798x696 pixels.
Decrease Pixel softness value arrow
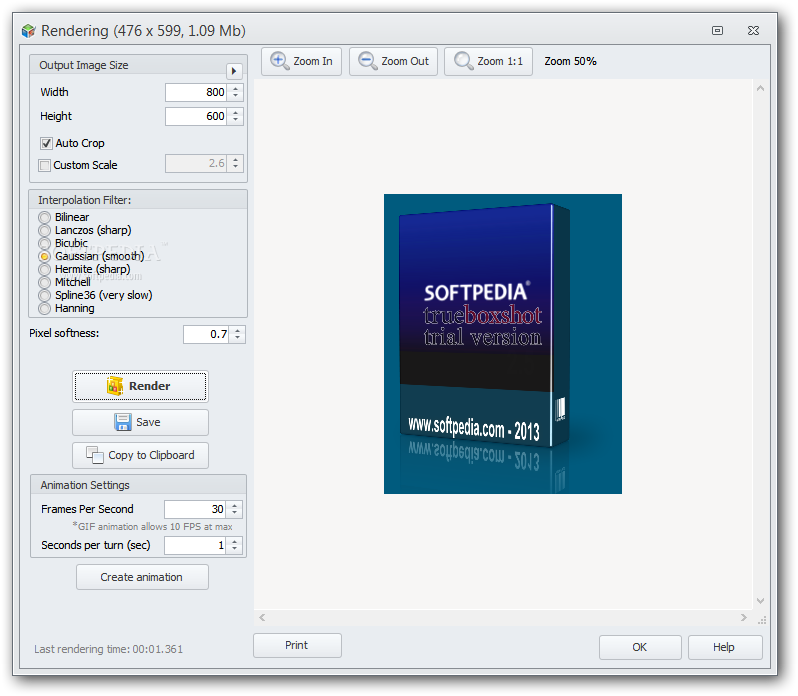point(237,338)
